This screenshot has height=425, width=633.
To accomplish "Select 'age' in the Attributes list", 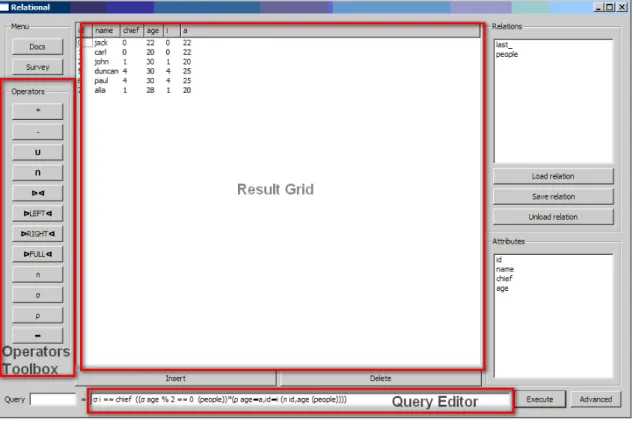I will (x=502, y=289).
